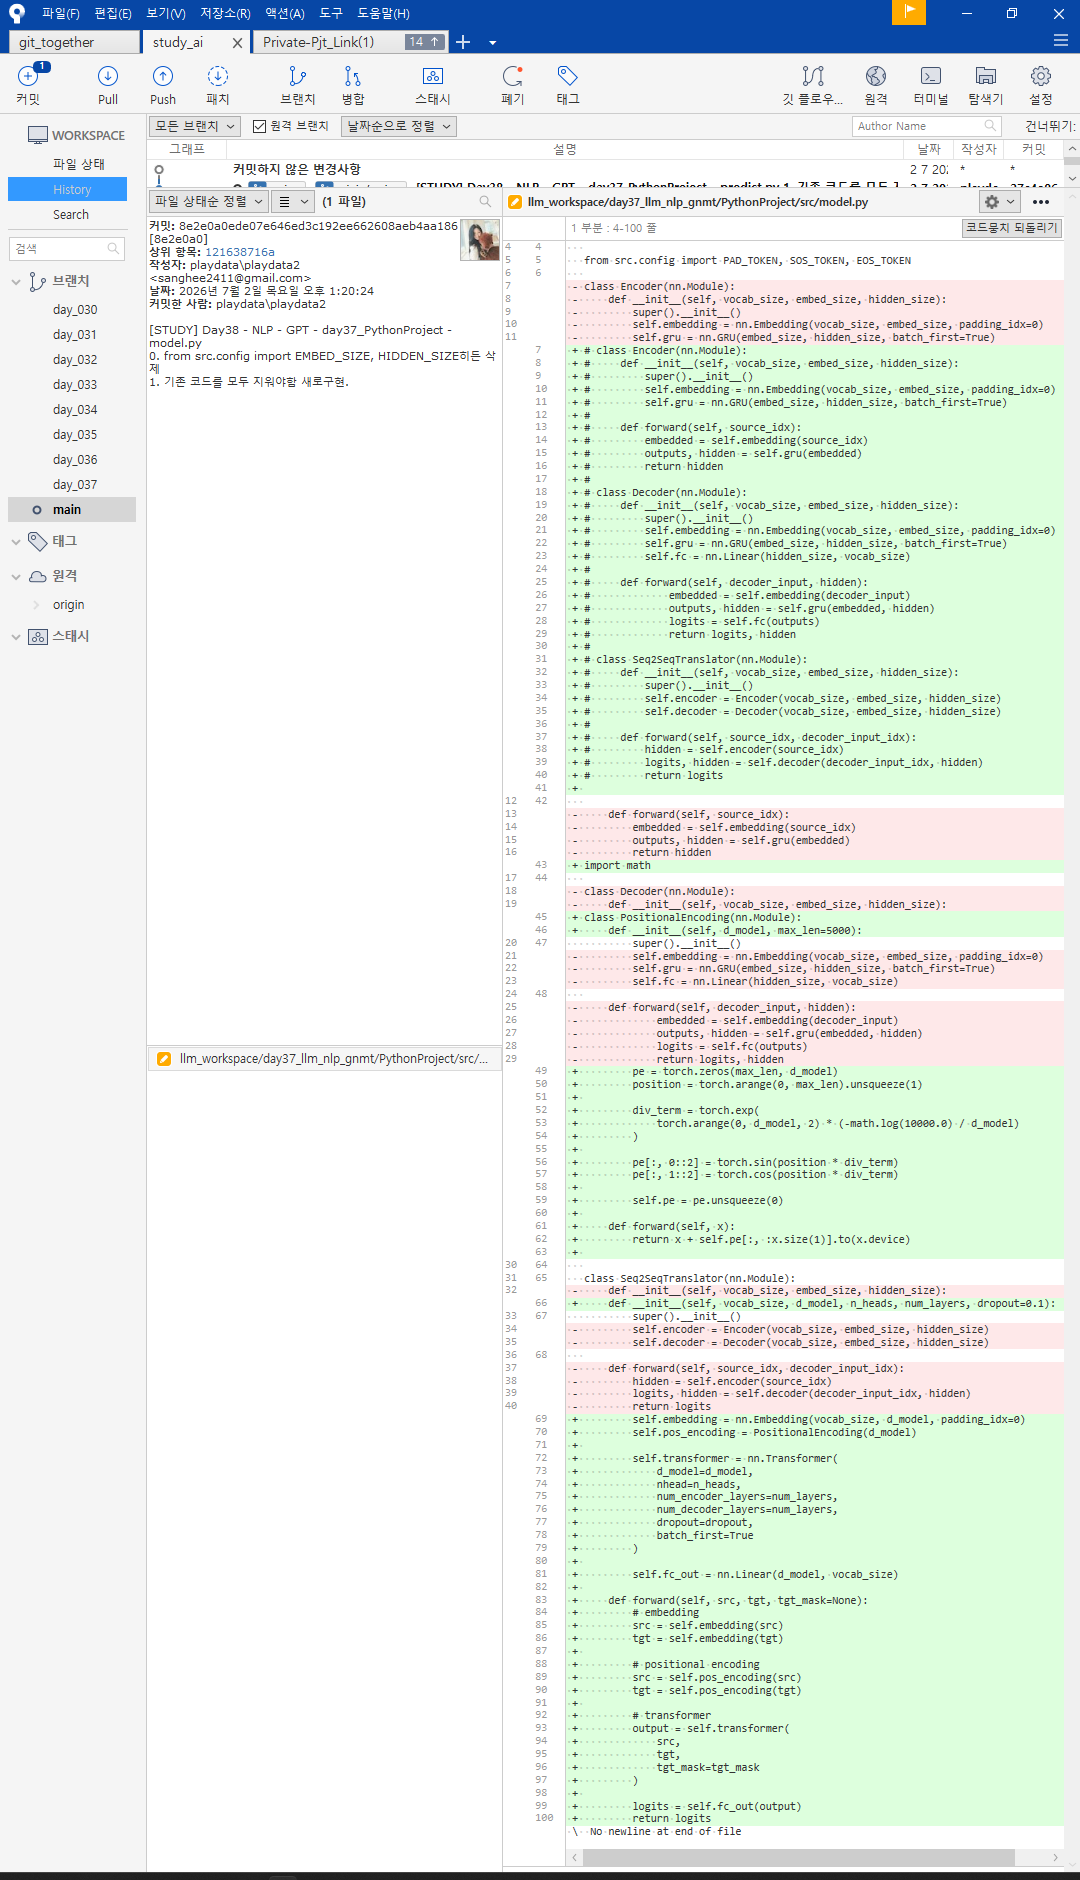This screenshot has width=1080, height=1880.
Task: Select branch day_030 in sidebar
Action: [x=75, y=310]
